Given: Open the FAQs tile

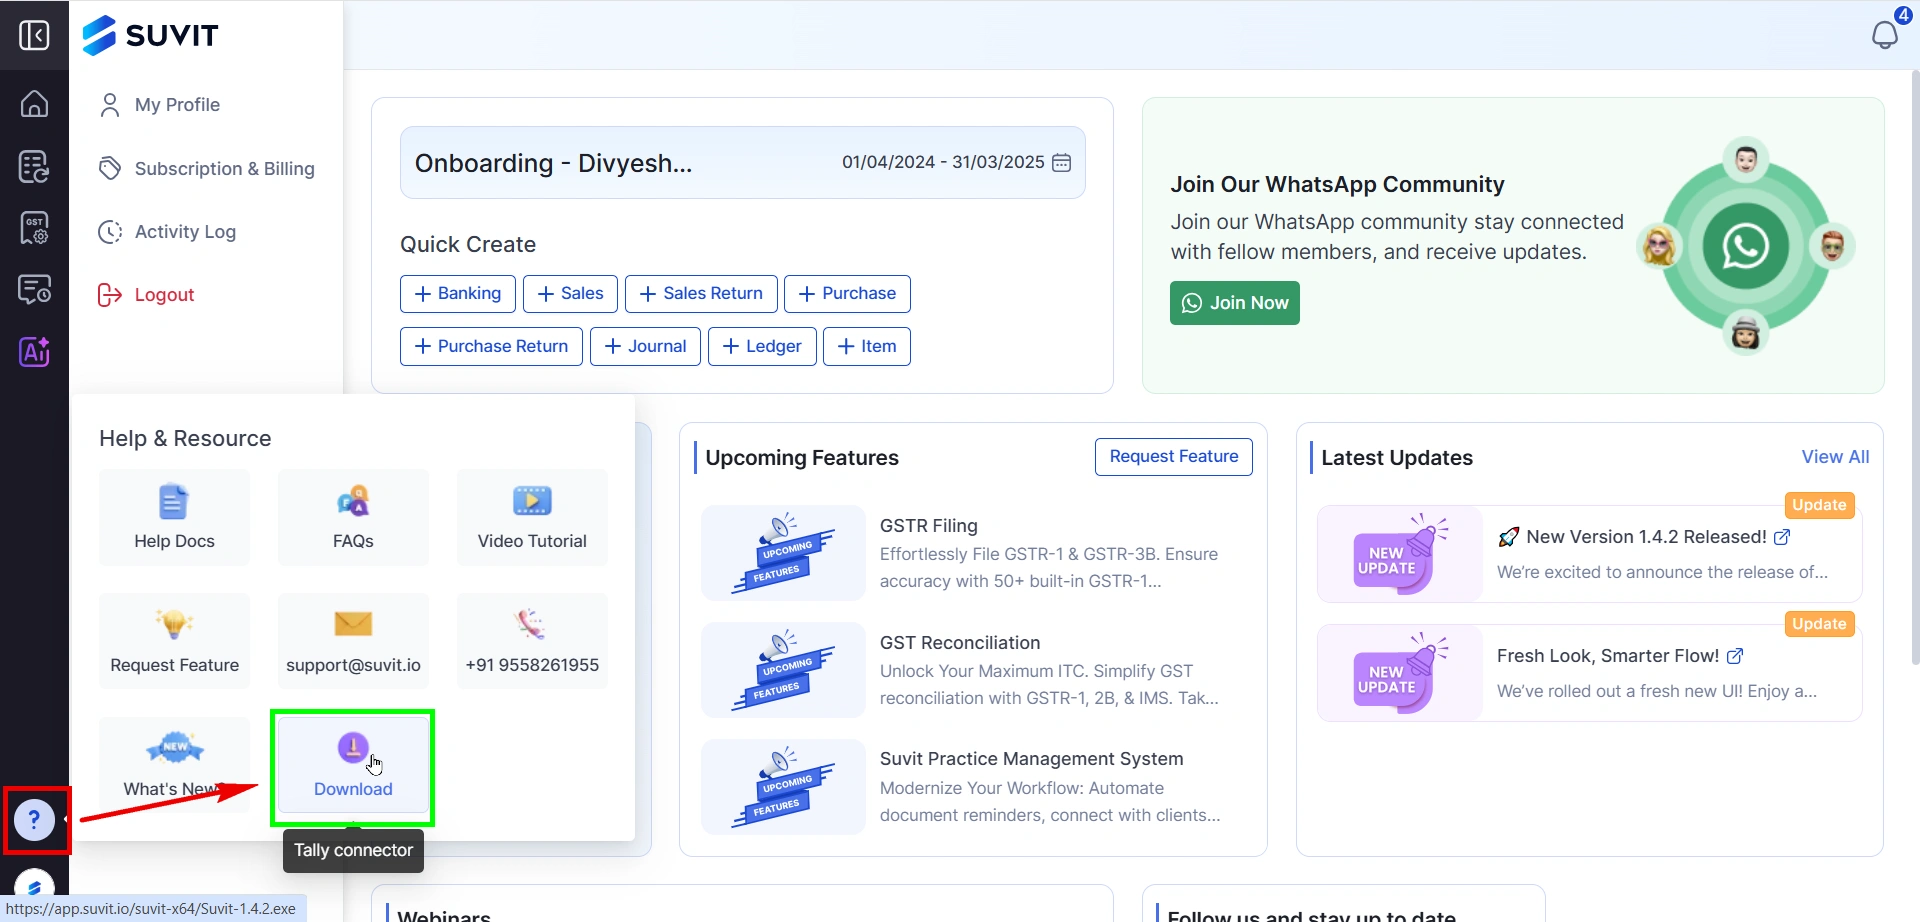Looking at the screenshot, I should [x=353, y=517].
